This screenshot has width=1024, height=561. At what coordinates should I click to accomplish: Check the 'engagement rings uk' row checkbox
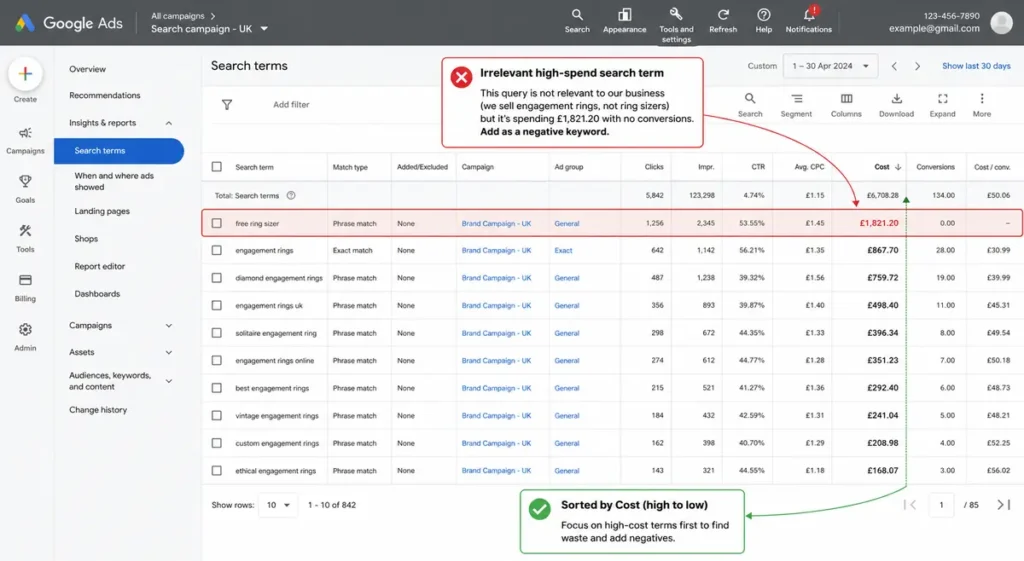[x=217, y=305]
